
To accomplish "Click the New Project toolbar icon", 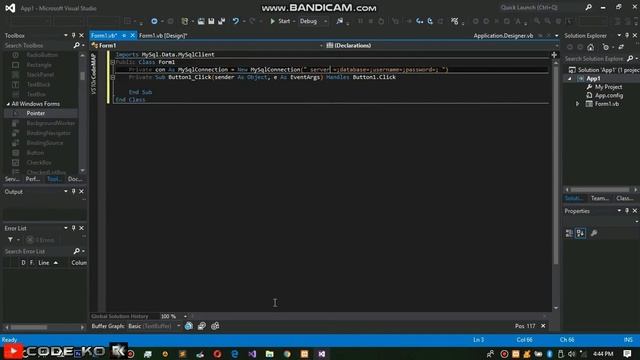I will pyautogui.click(x=185, y=21).
